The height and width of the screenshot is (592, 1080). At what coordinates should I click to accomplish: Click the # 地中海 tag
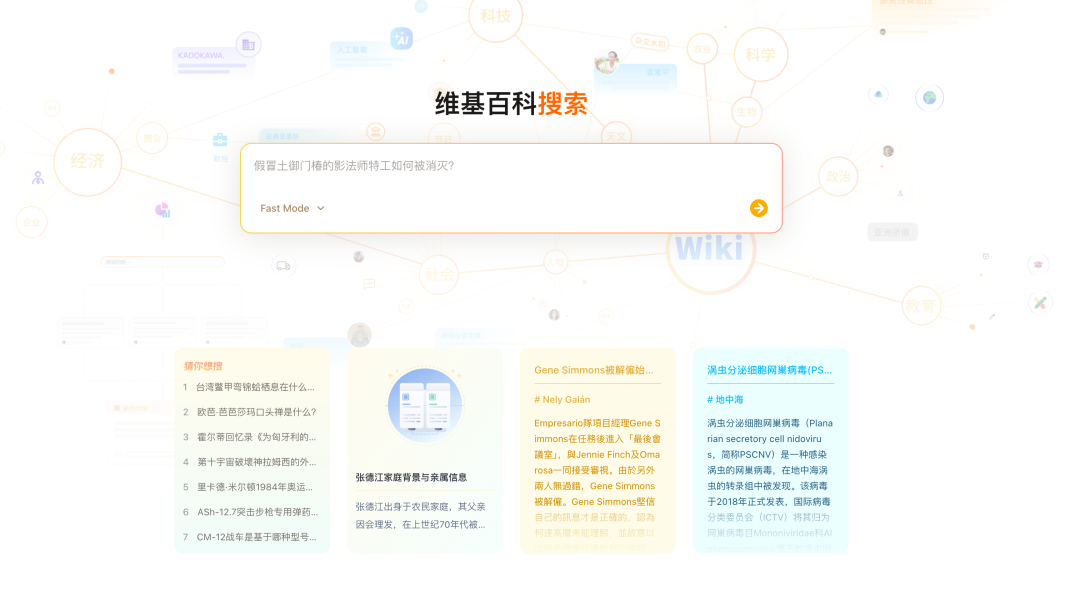pos(725,400)
